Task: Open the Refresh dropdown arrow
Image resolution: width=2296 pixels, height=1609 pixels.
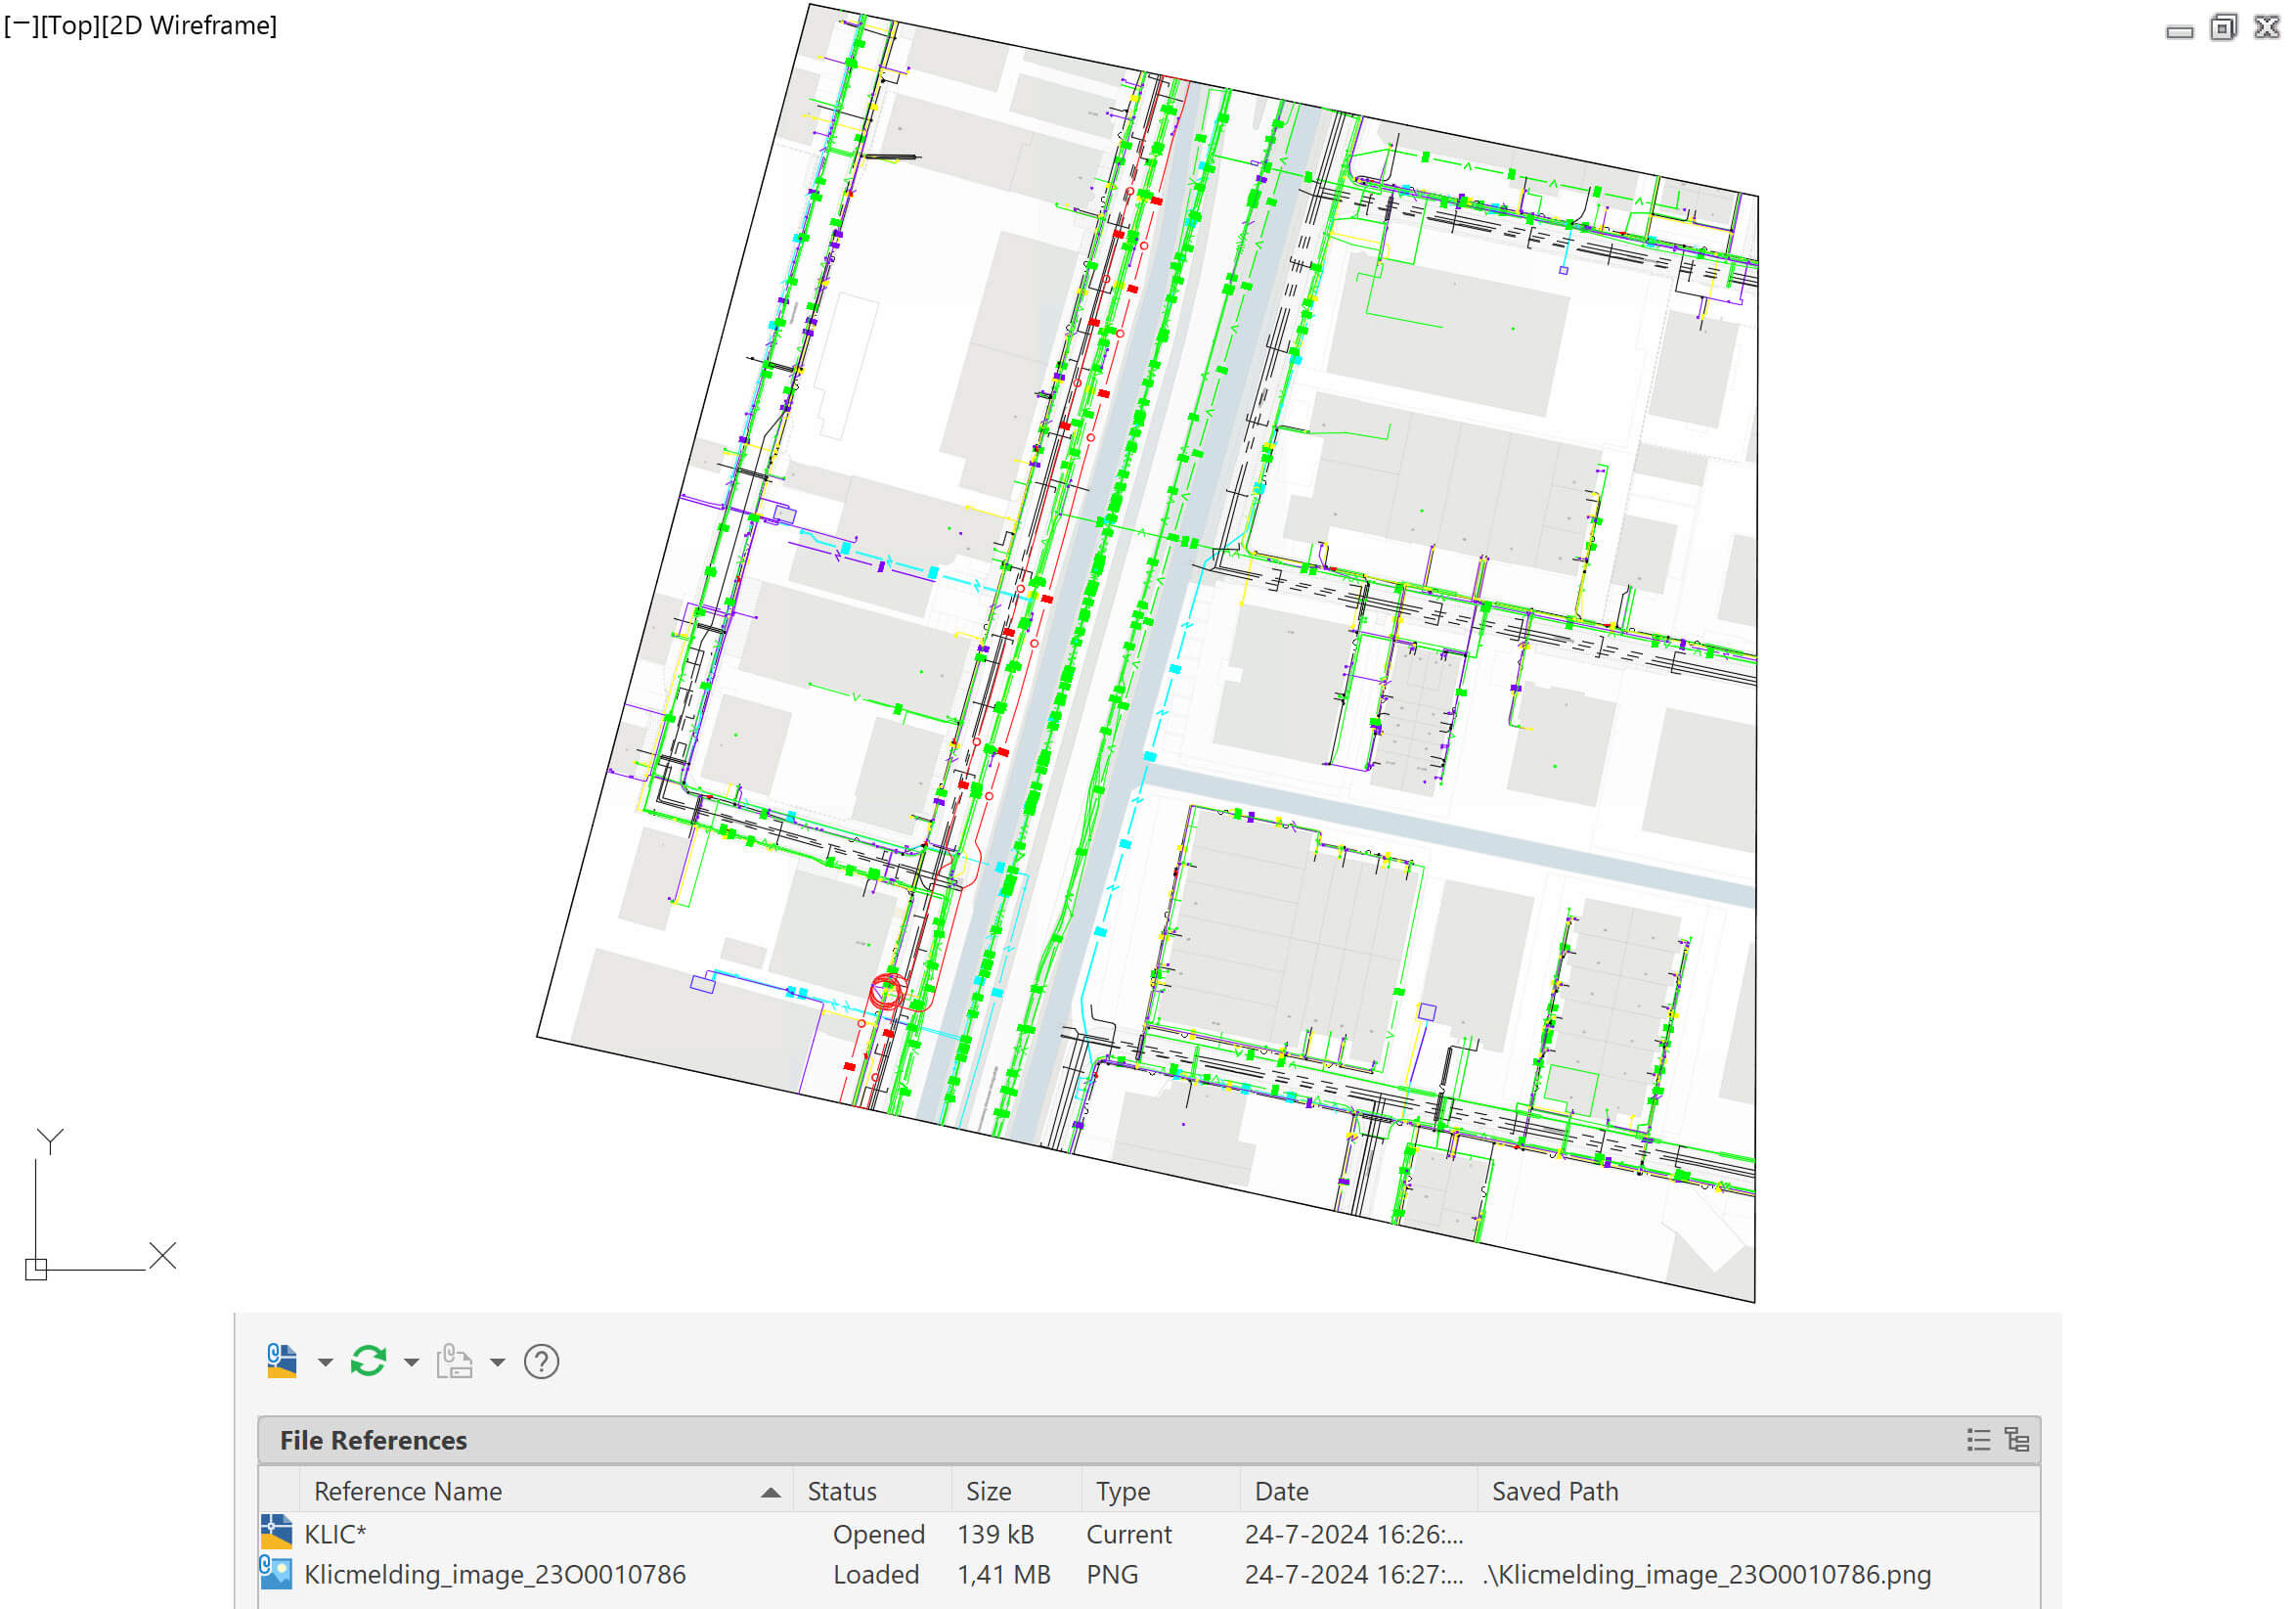Action: click(411, 1362)
